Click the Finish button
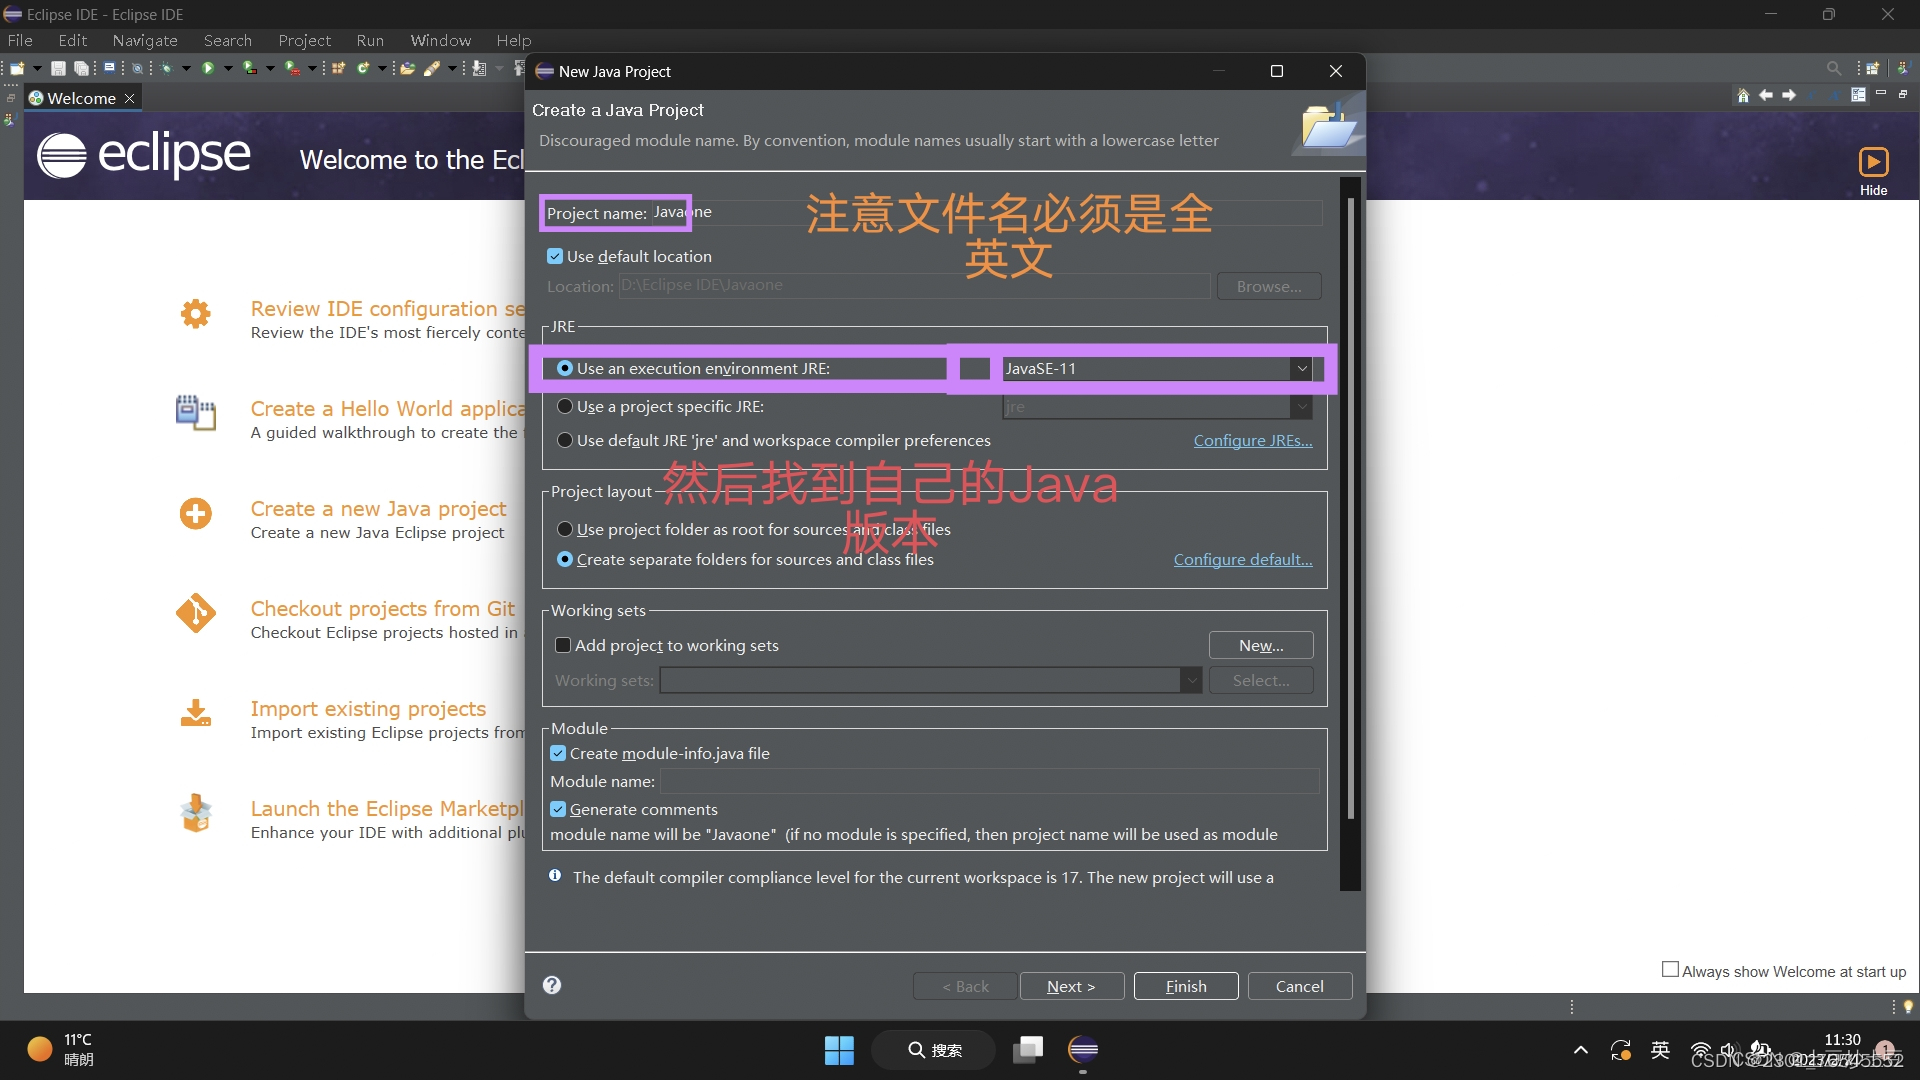Screen dimensions: 1920x1080 coord(1186,986)
